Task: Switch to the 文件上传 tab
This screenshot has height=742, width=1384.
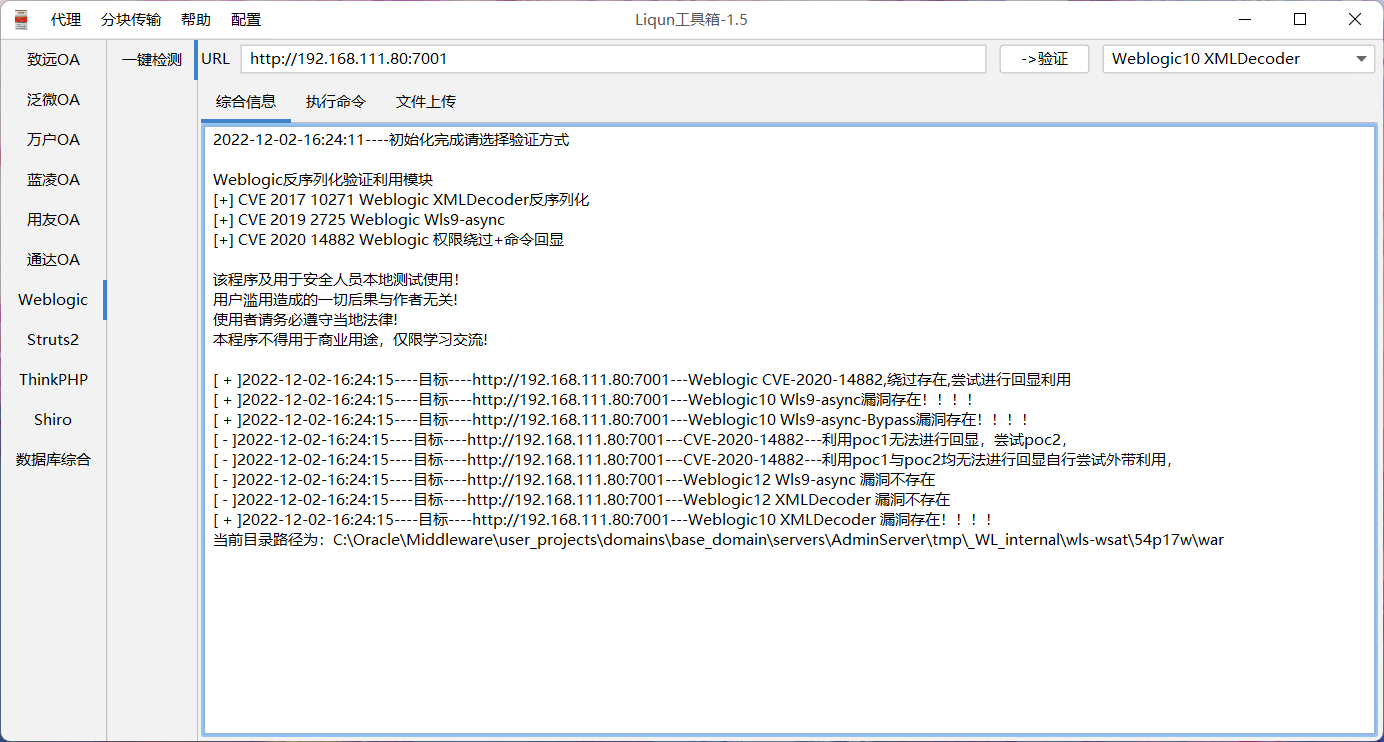Action: 426,102
